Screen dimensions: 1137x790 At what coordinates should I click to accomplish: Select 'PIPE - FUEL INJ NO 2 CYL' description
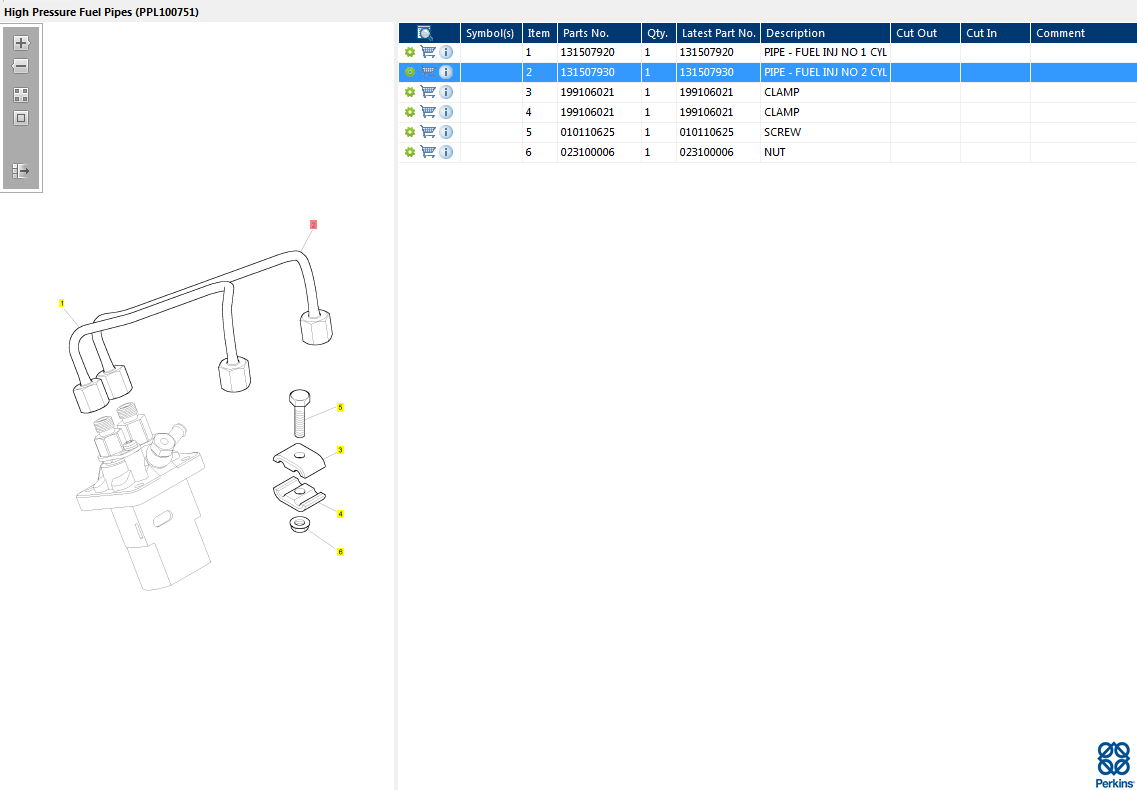(x=825, y=72)
